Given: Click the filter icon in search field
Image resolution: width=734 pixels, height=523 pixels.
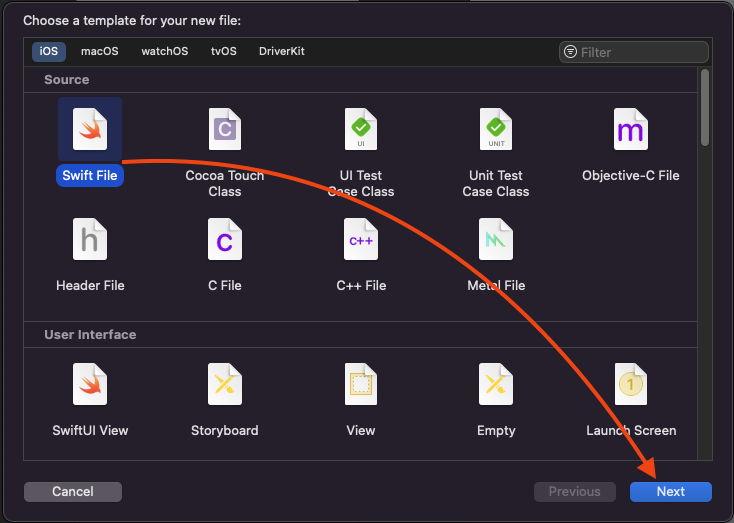Looking at the screenshot, I should pos(570,52).
